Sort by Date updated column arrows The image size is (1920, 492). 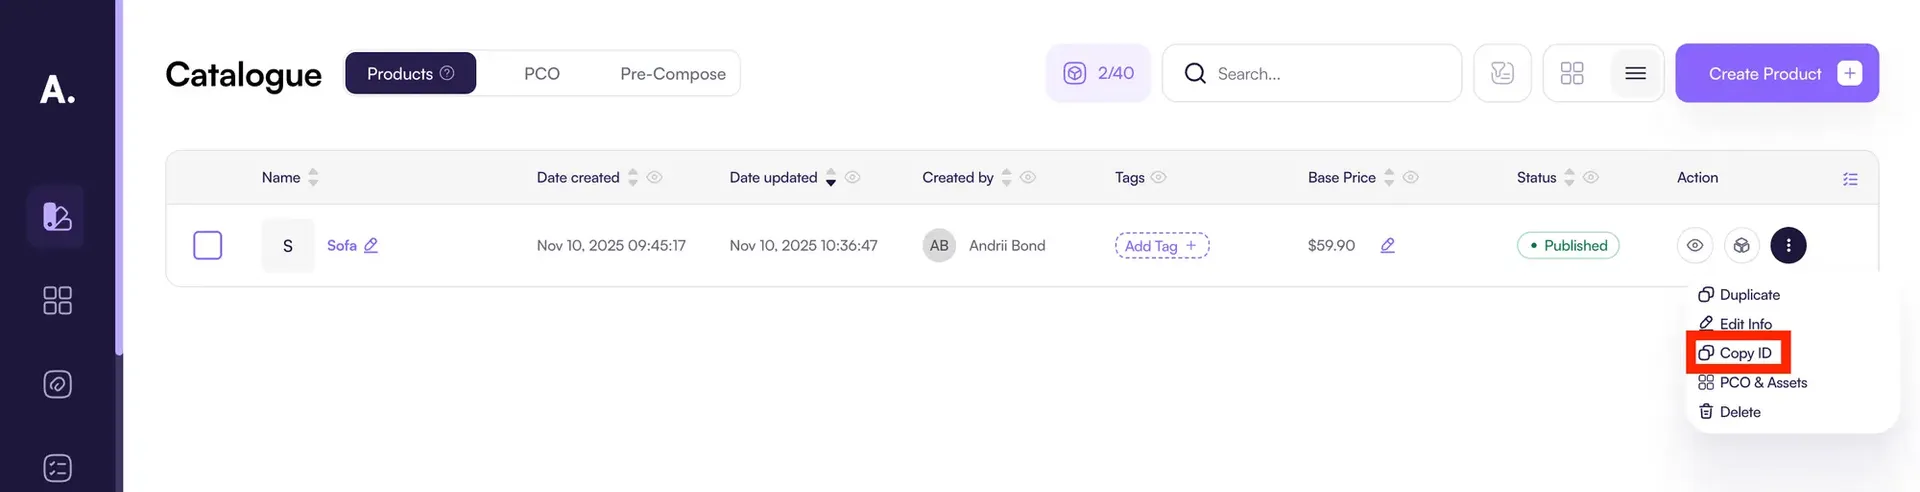coord(830,177)
